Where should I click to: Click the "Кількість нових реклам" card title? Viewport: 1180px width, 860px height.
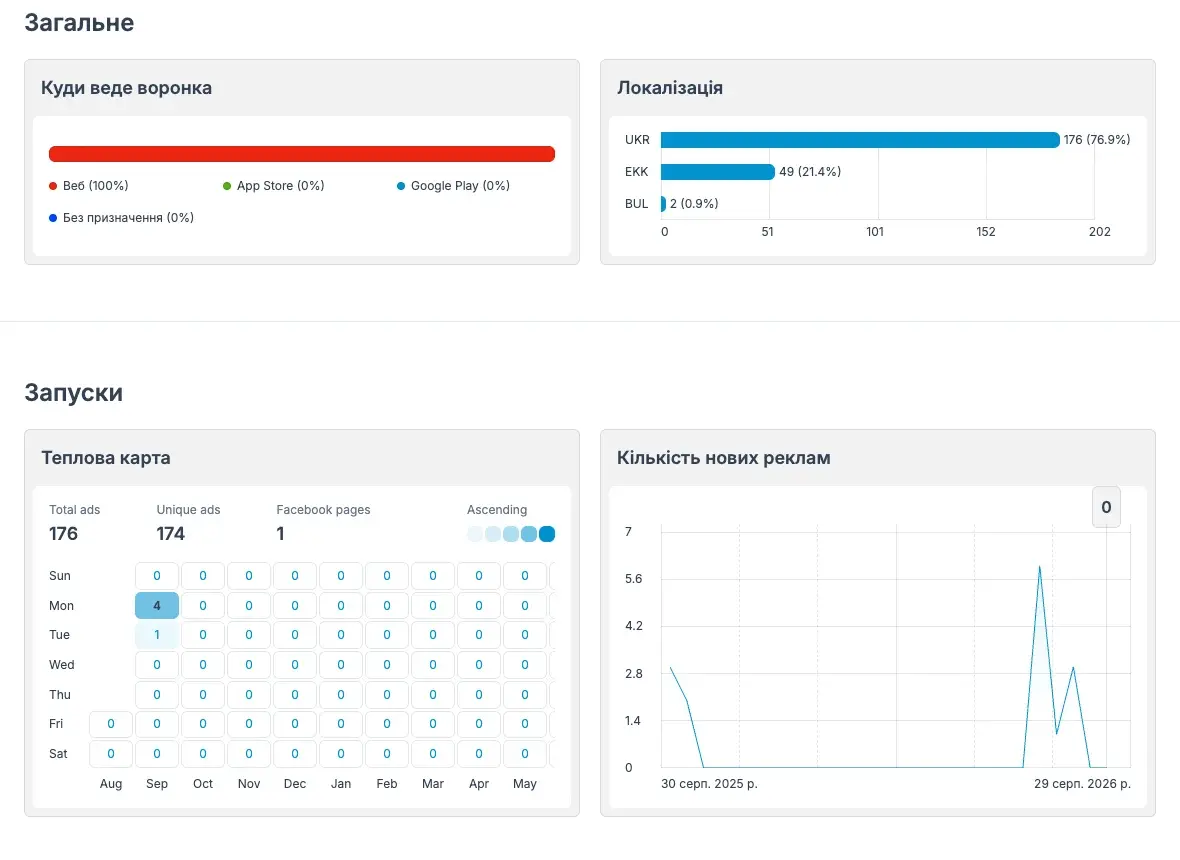point(724,457)
